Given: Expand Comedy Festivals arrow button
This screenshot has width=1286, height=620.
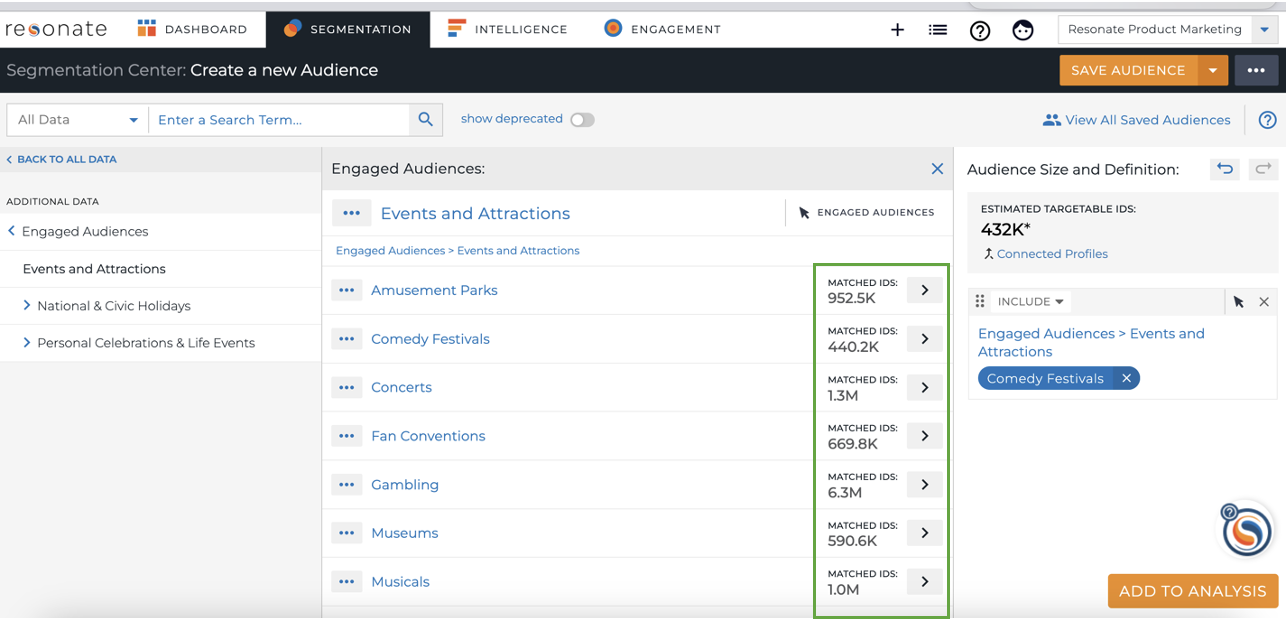Looking at the screenshot, I should pyautogui.click(x=925, y=339).
